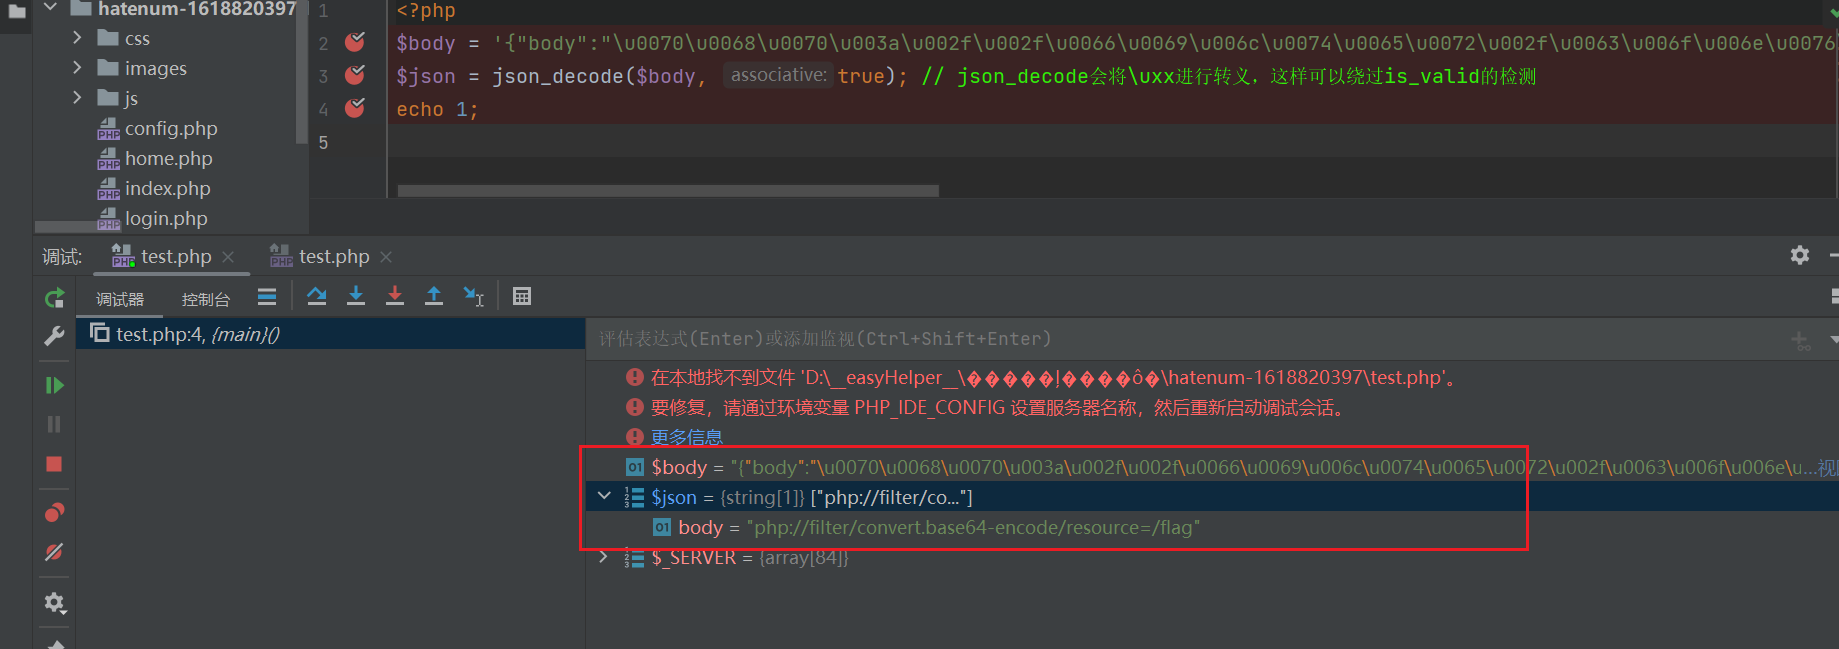Expand the images folder

[77, 67]
